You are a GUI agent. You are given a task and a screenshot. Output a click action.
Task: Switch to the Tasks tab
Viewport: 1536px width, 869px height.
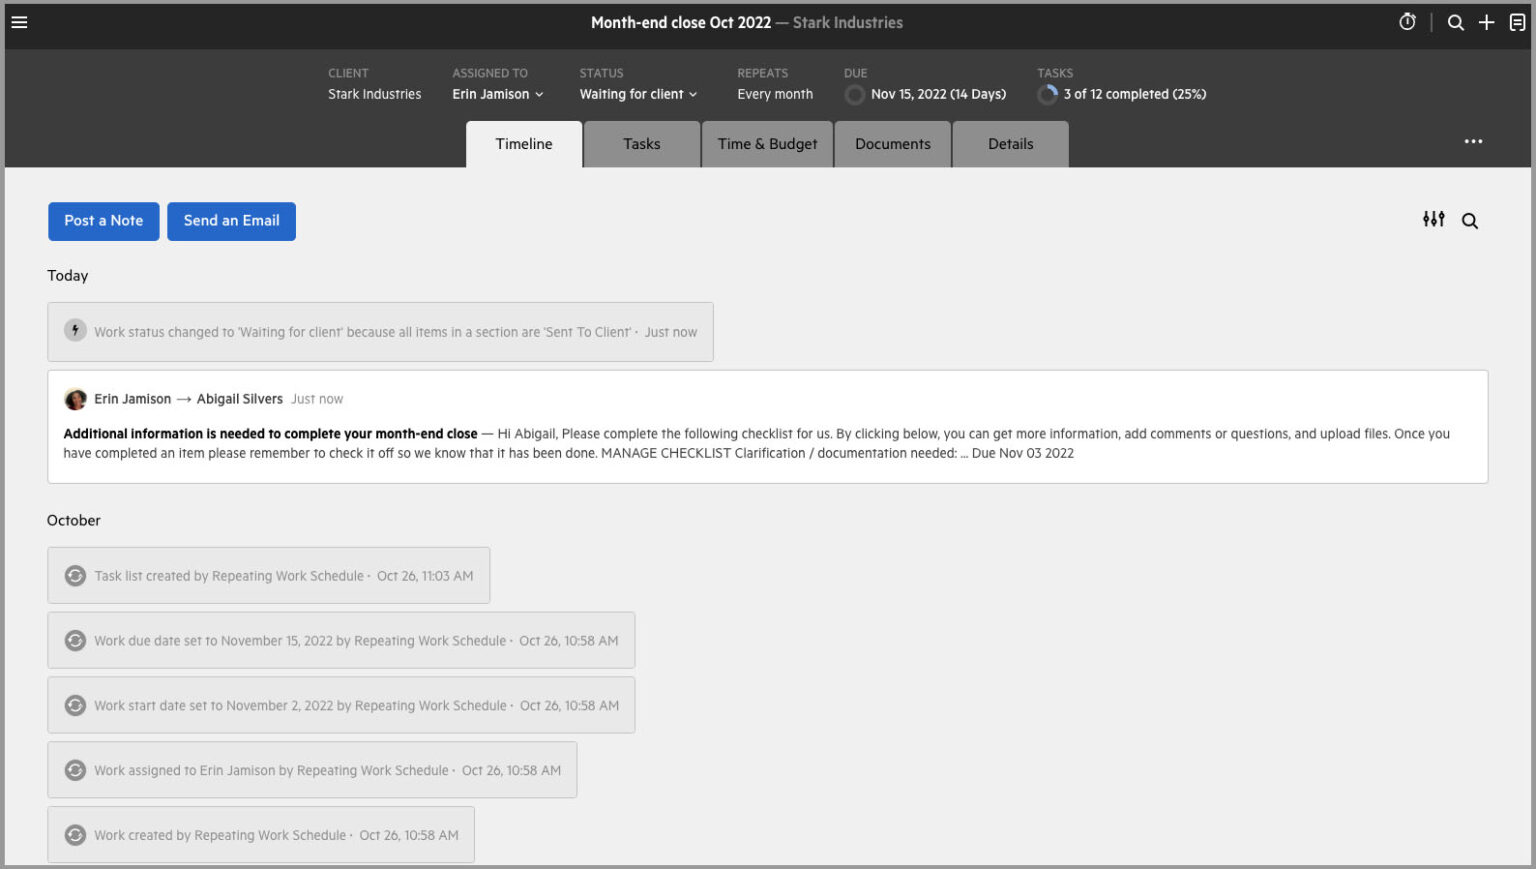pos(641,144)
